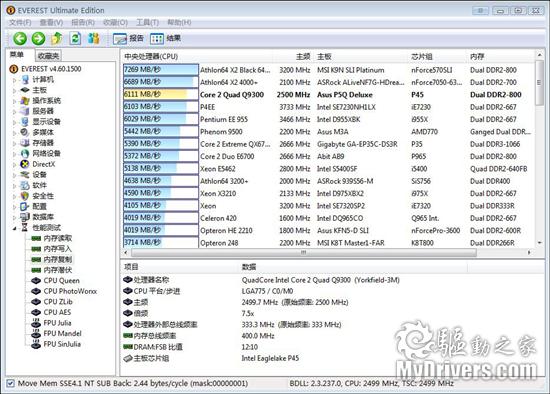Switch to the 菜单 tab

[x=17, y=55]
